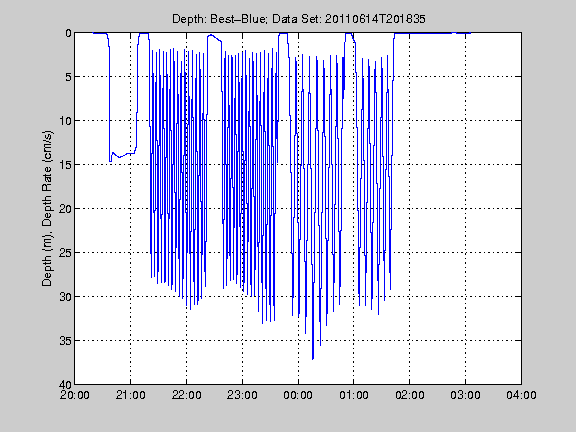Click the 20:00 x-axis tick label
Screen dimensions: 576x432
click(75, 395)
